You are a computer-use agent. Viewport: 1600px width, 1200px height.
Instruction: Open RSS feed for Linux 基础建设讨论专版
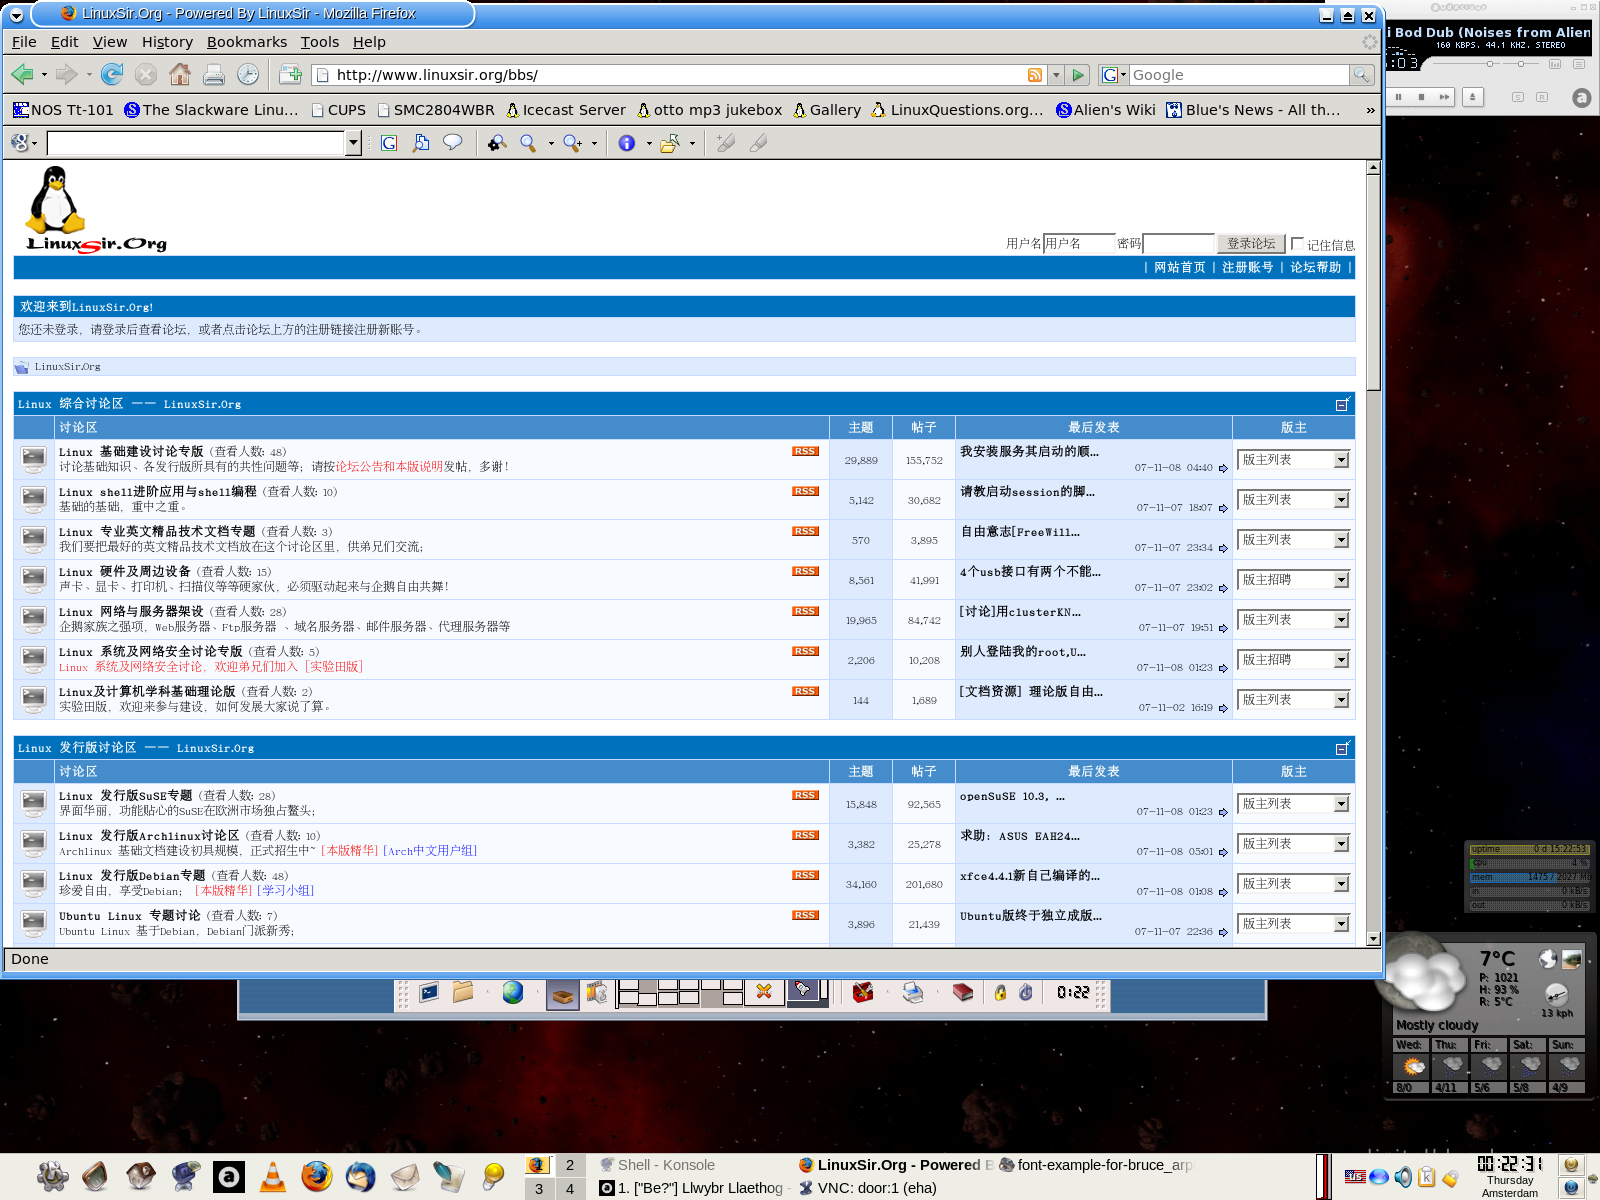805,451
